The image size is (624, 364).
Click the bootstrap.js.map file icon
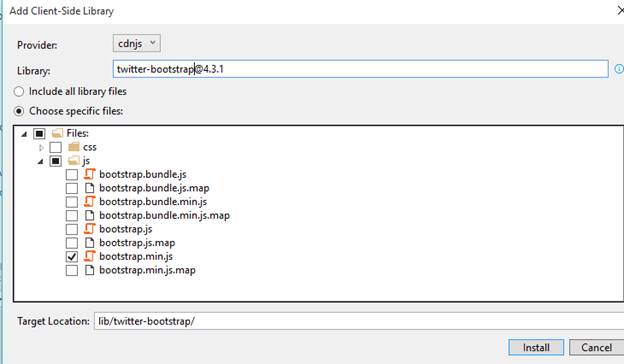point(90,243)
